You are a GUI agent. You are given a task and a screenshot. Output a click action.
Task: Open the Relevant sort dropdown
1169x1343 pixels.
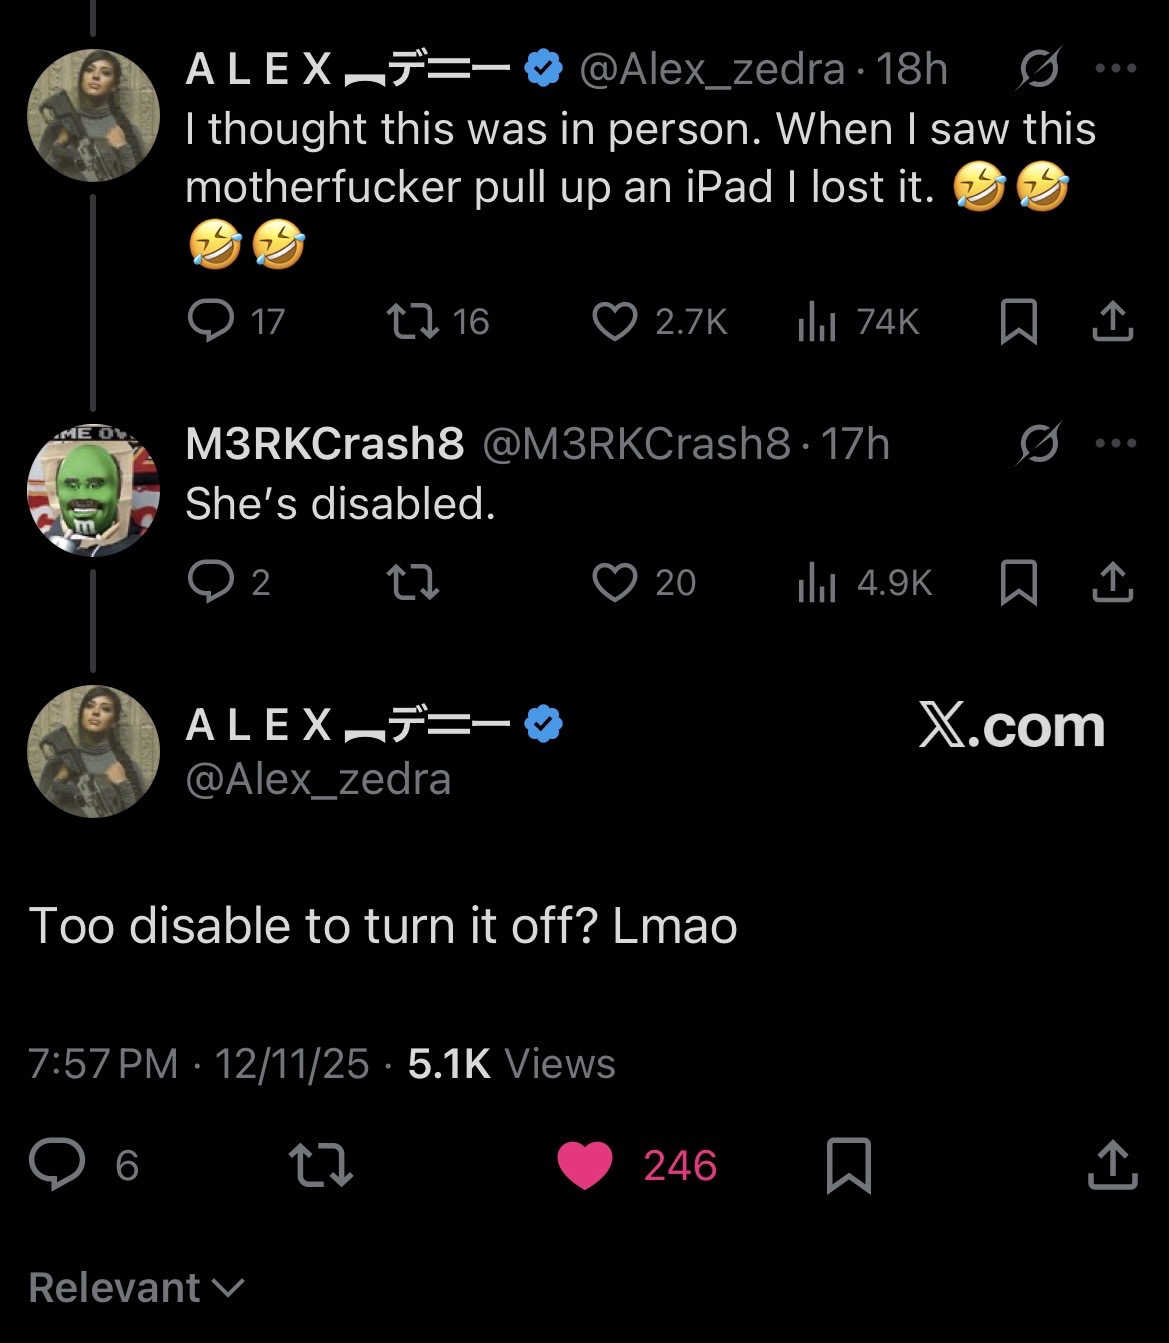point(136,1287)
